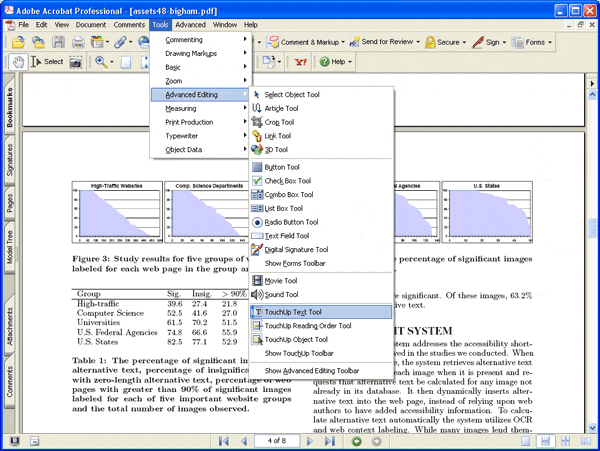
Task: Open the Print Production submenu
Action: [x=201, y=122]
